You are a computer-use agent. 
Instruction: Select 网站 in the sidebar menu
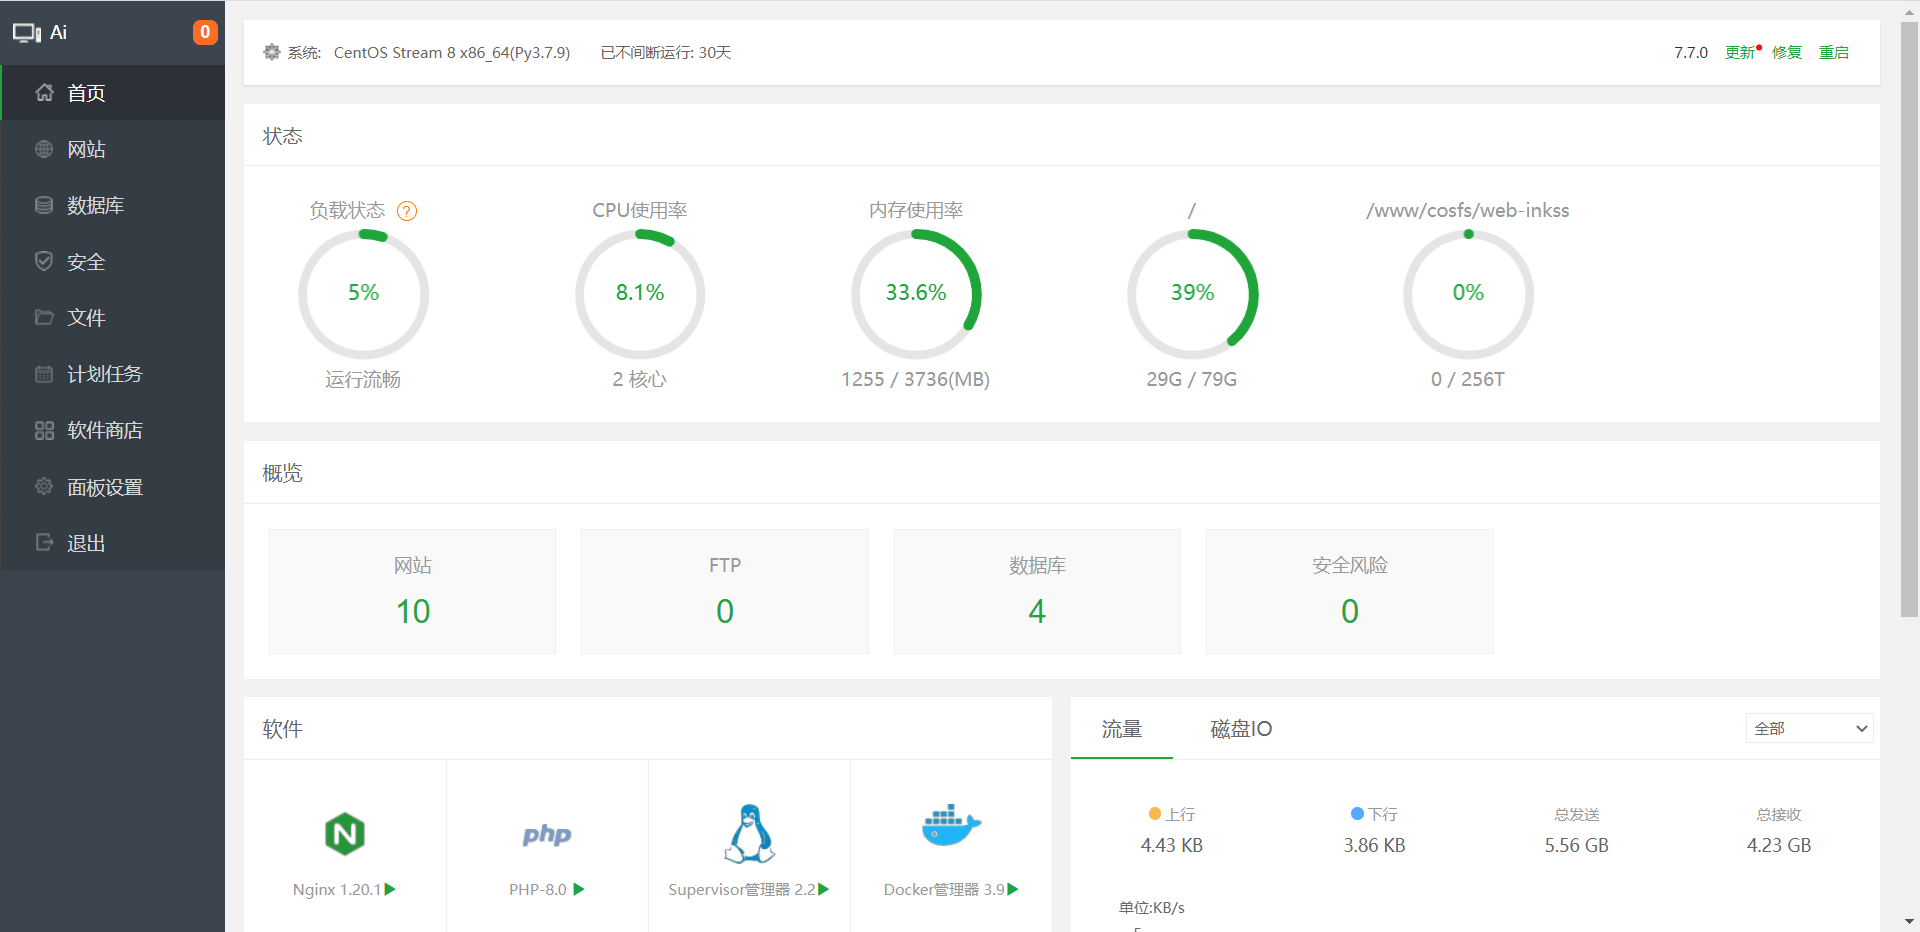[113, 149]
